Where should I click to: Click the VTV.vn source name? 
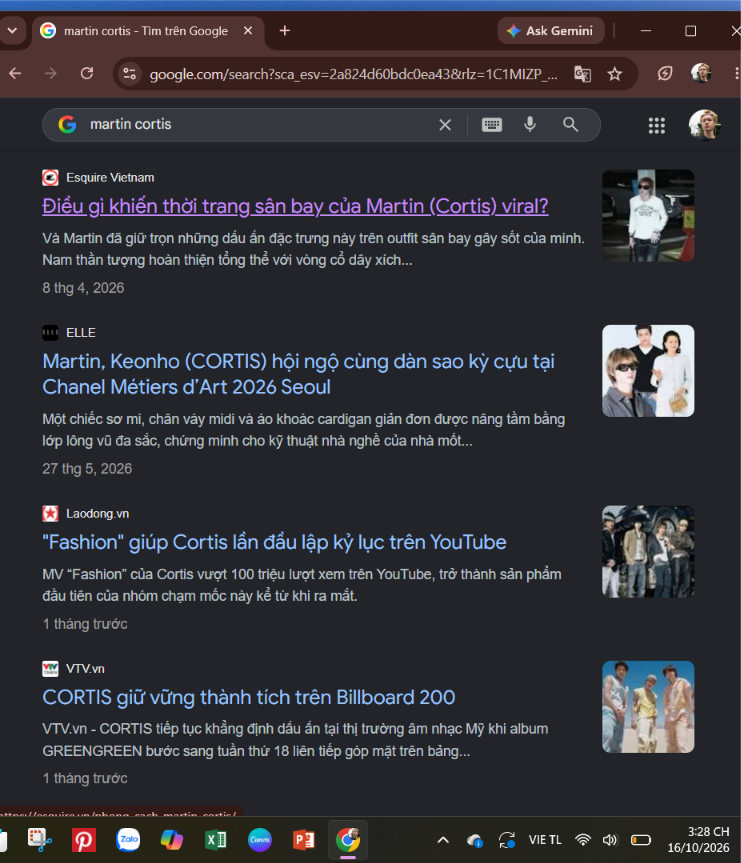coord(85,669)
